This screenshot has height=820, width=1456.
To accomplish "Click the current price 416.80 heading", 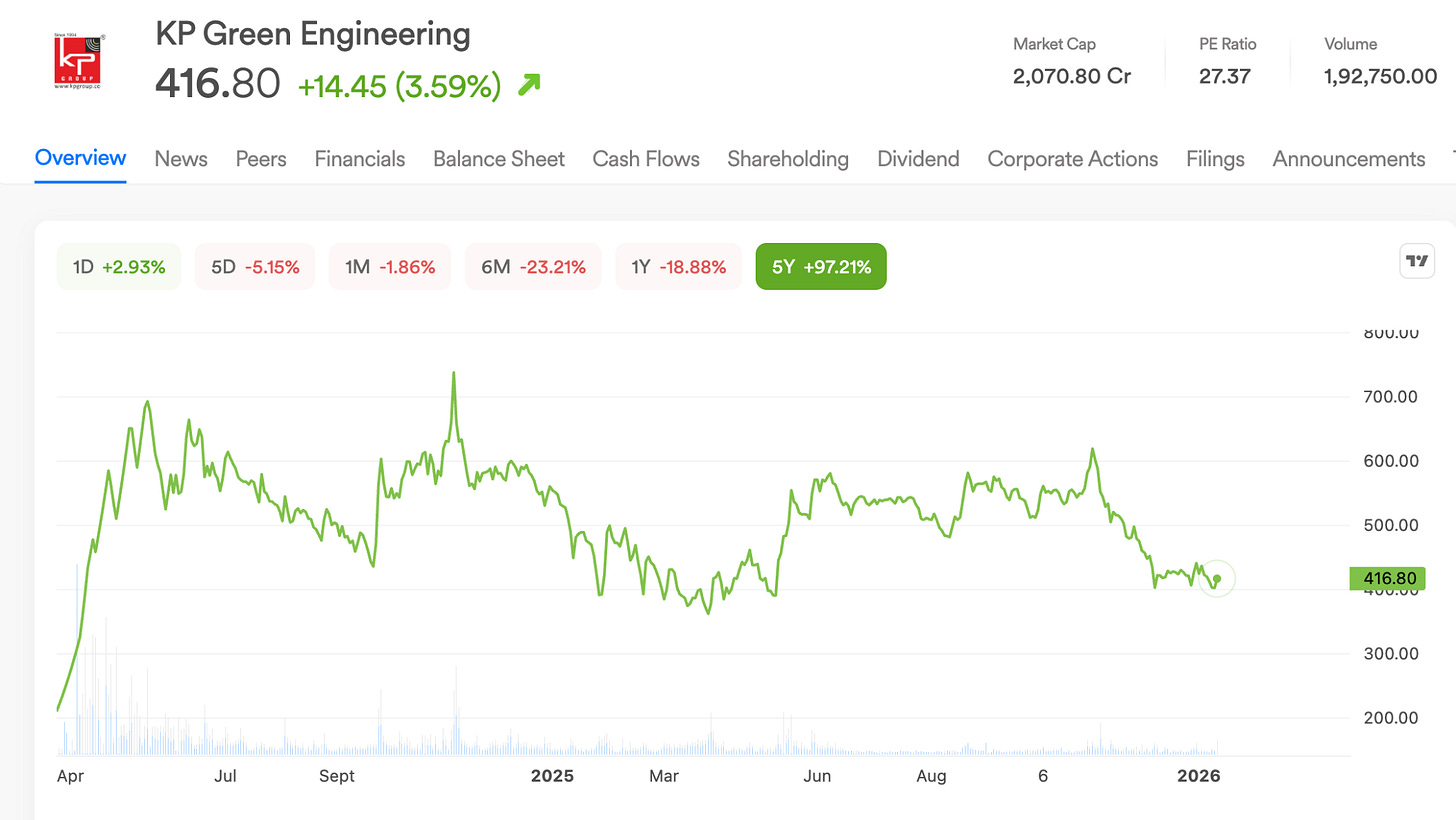I will tap(218, 84).
